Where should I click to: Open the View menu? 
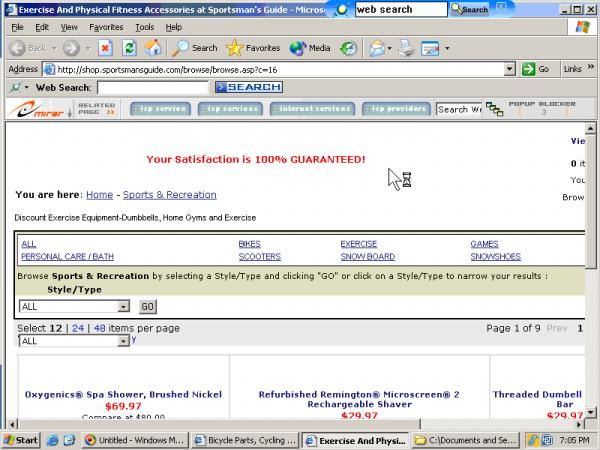[69, 27]
